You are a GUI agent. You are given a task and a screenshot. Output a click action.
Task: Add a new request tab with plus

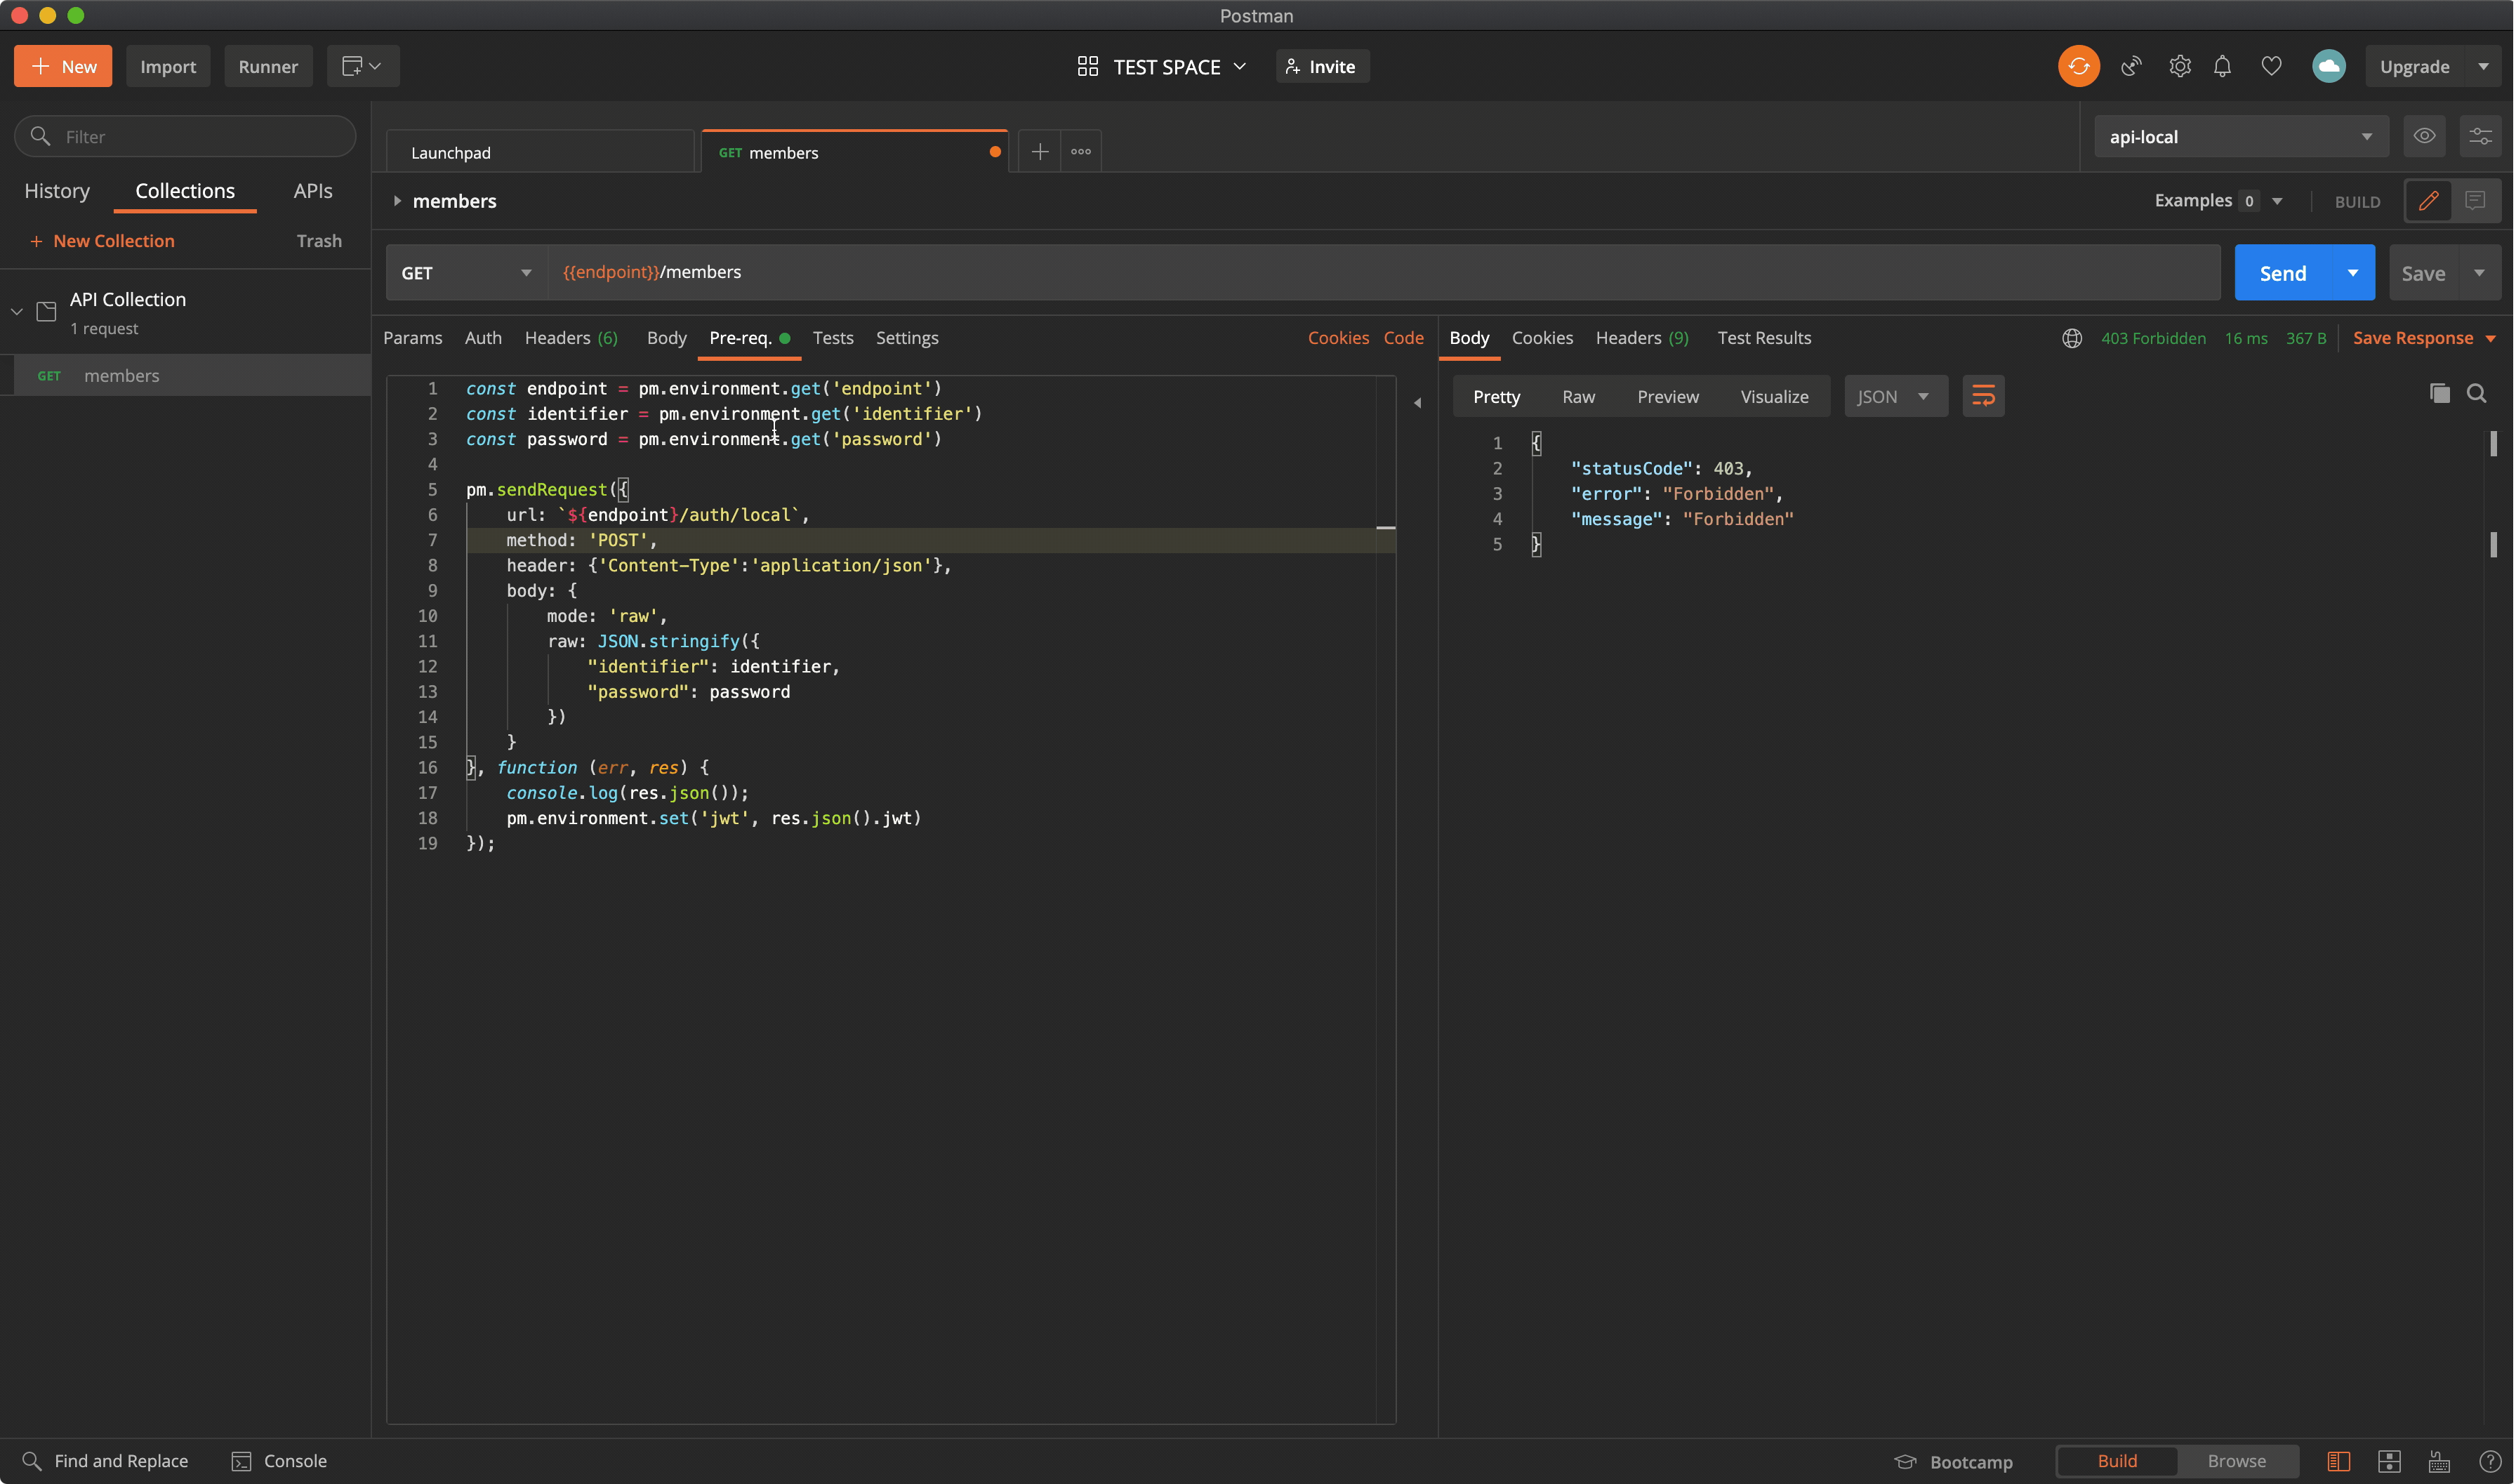coord(1040,151)
